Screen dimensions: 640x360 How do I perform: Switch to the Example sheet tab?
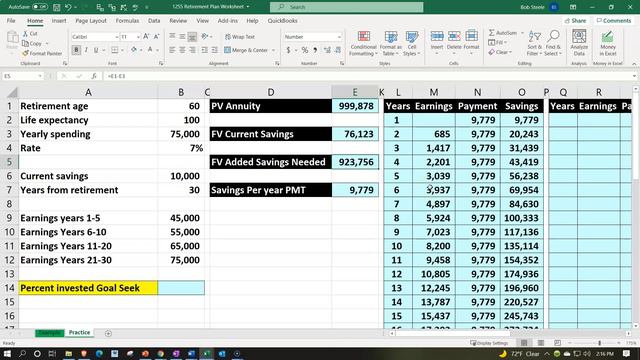coord(49,333)
